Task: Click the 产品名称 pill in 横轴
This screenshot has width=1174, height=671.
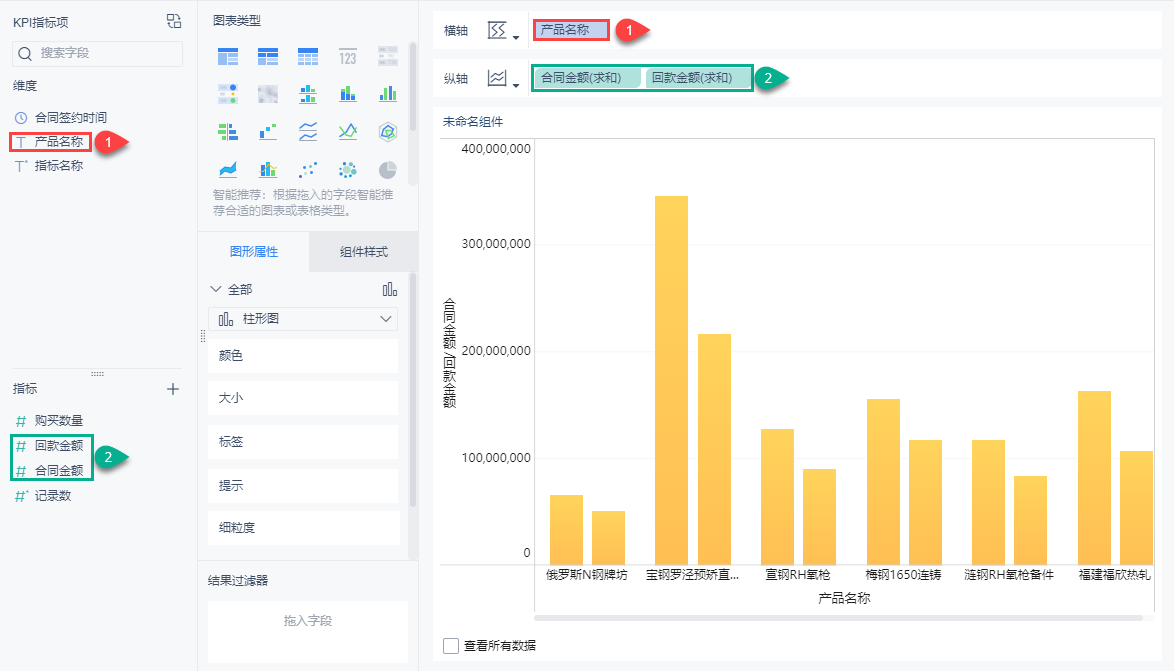Action: tap(571, 30)
